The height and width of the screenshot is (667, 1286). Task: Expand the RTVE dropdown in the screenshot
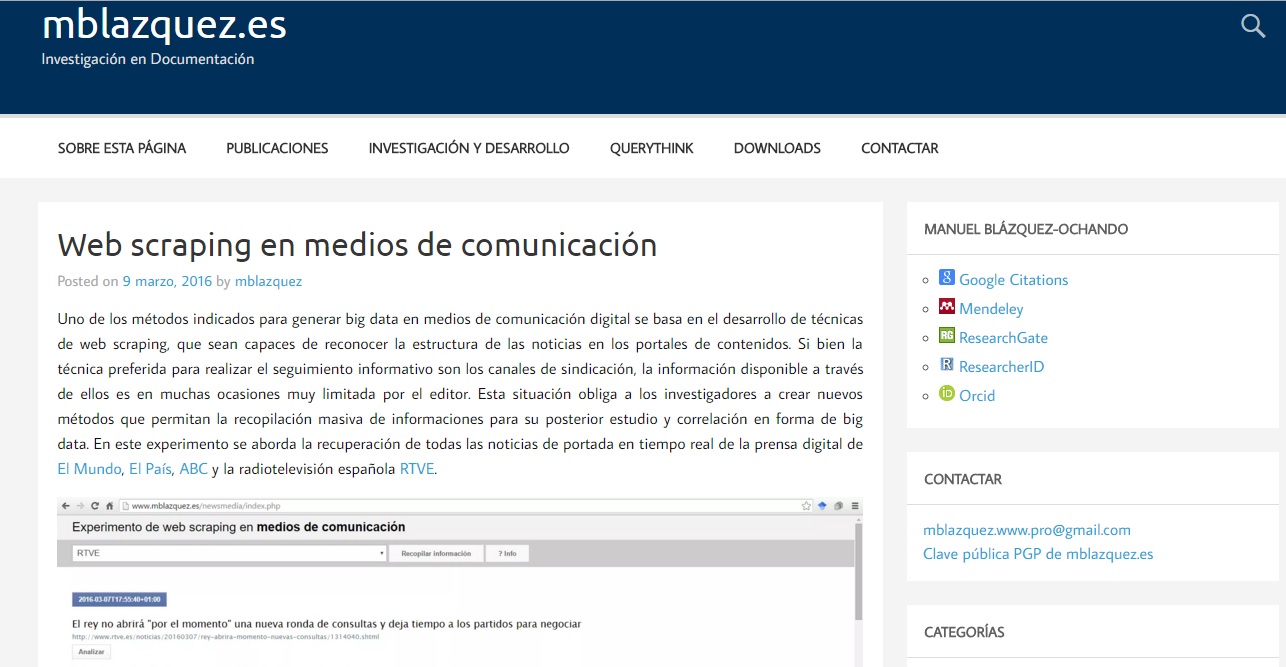[229, 553]
